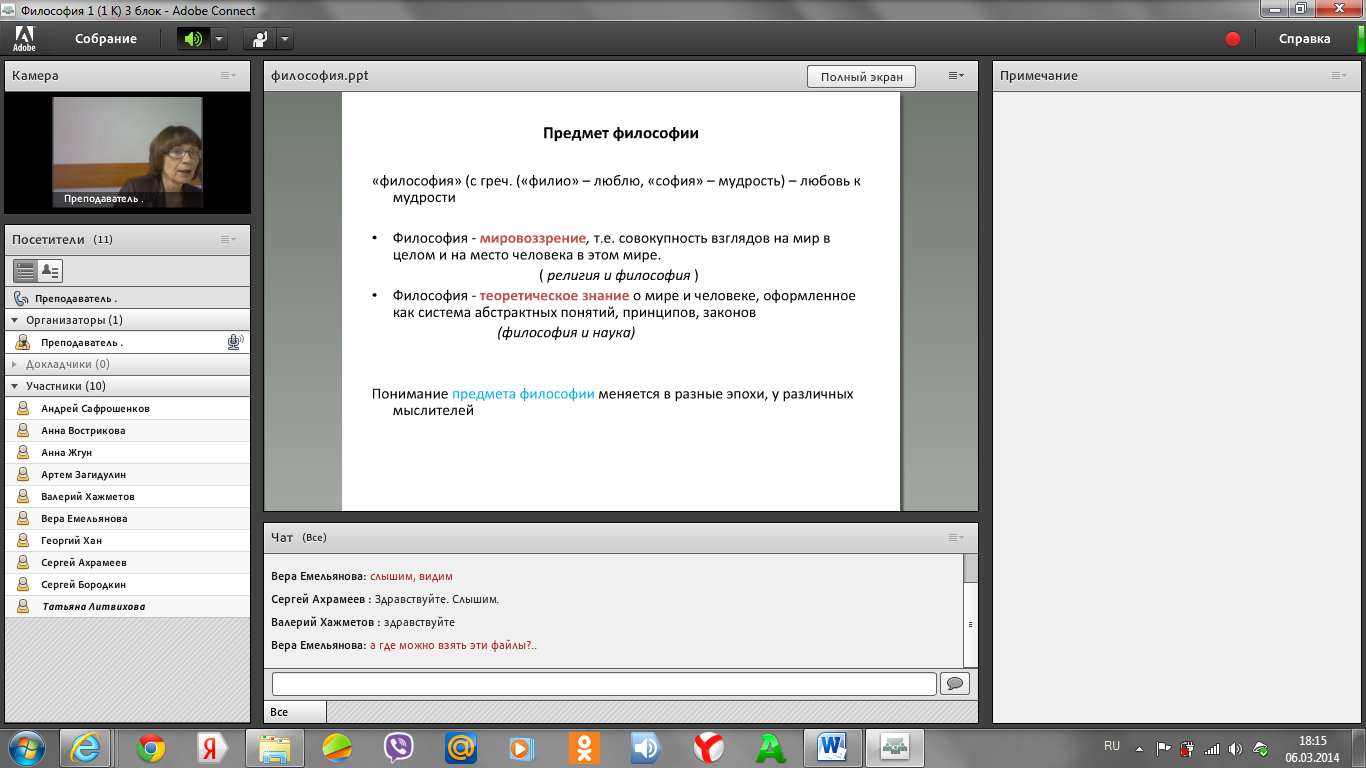Open философия.ppt pod options menu
Image resolution: width=1366 pixels, height=768 pixels.
(x=957, y=76)
